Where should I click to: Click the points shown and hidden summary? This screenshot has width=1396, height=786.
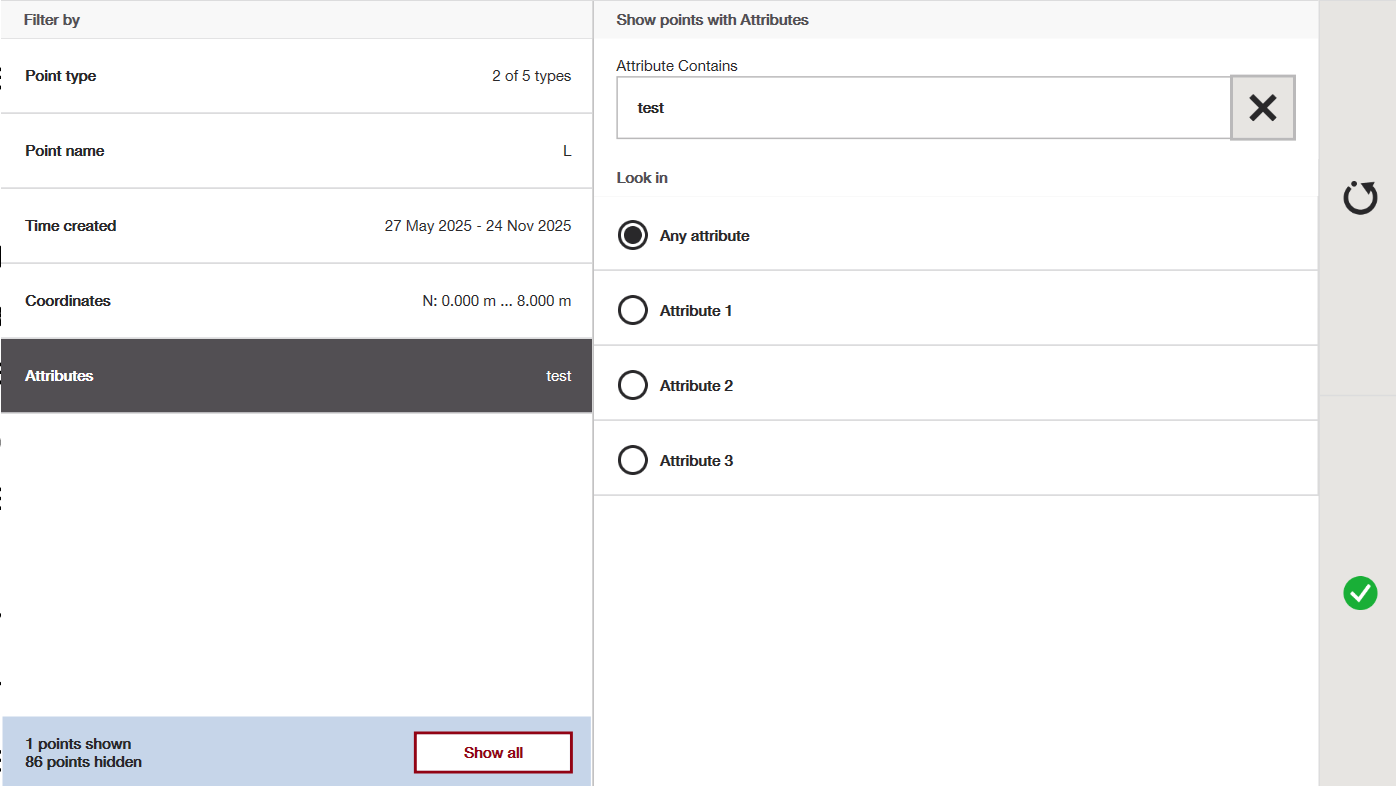point(83,753)
